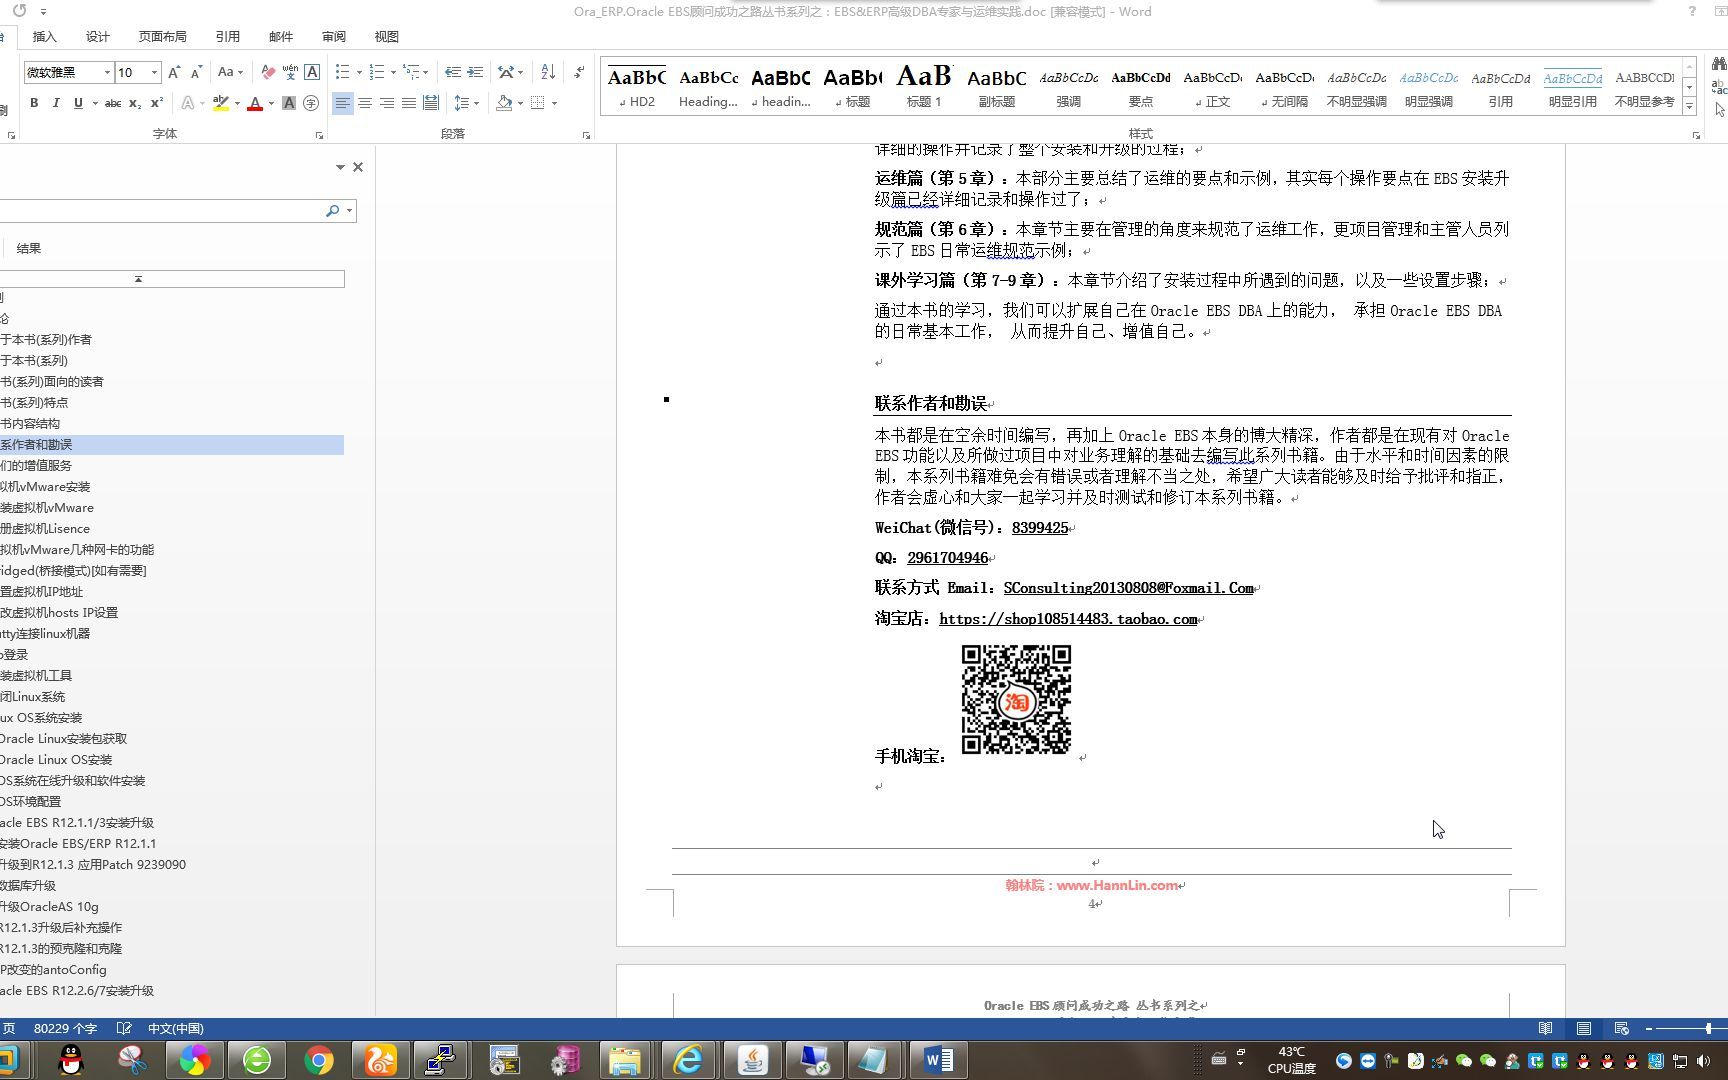Justify paragraph text icon
The height and width of the screenshot is (1080, 1728).
tap(409, 103)
